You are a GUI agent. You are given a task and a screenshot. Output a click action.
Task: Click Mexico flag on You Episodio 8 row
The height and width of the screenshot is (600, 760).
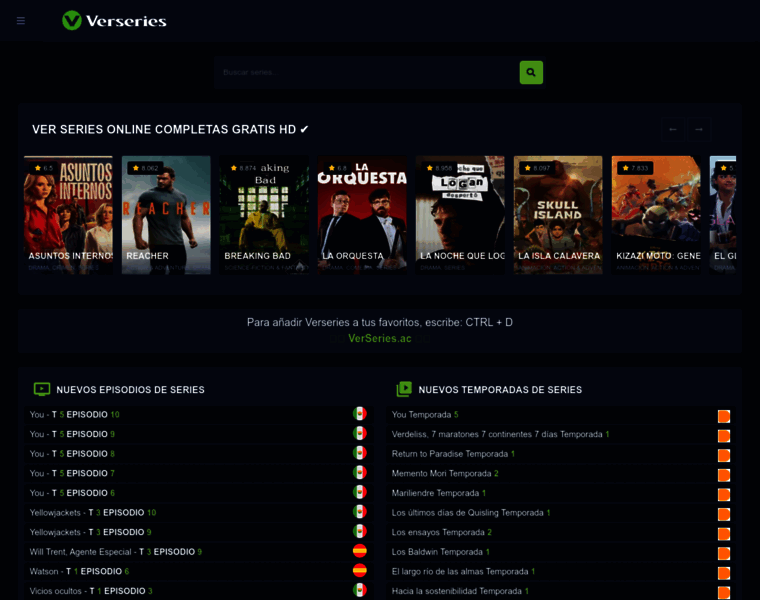click(360, 453)
